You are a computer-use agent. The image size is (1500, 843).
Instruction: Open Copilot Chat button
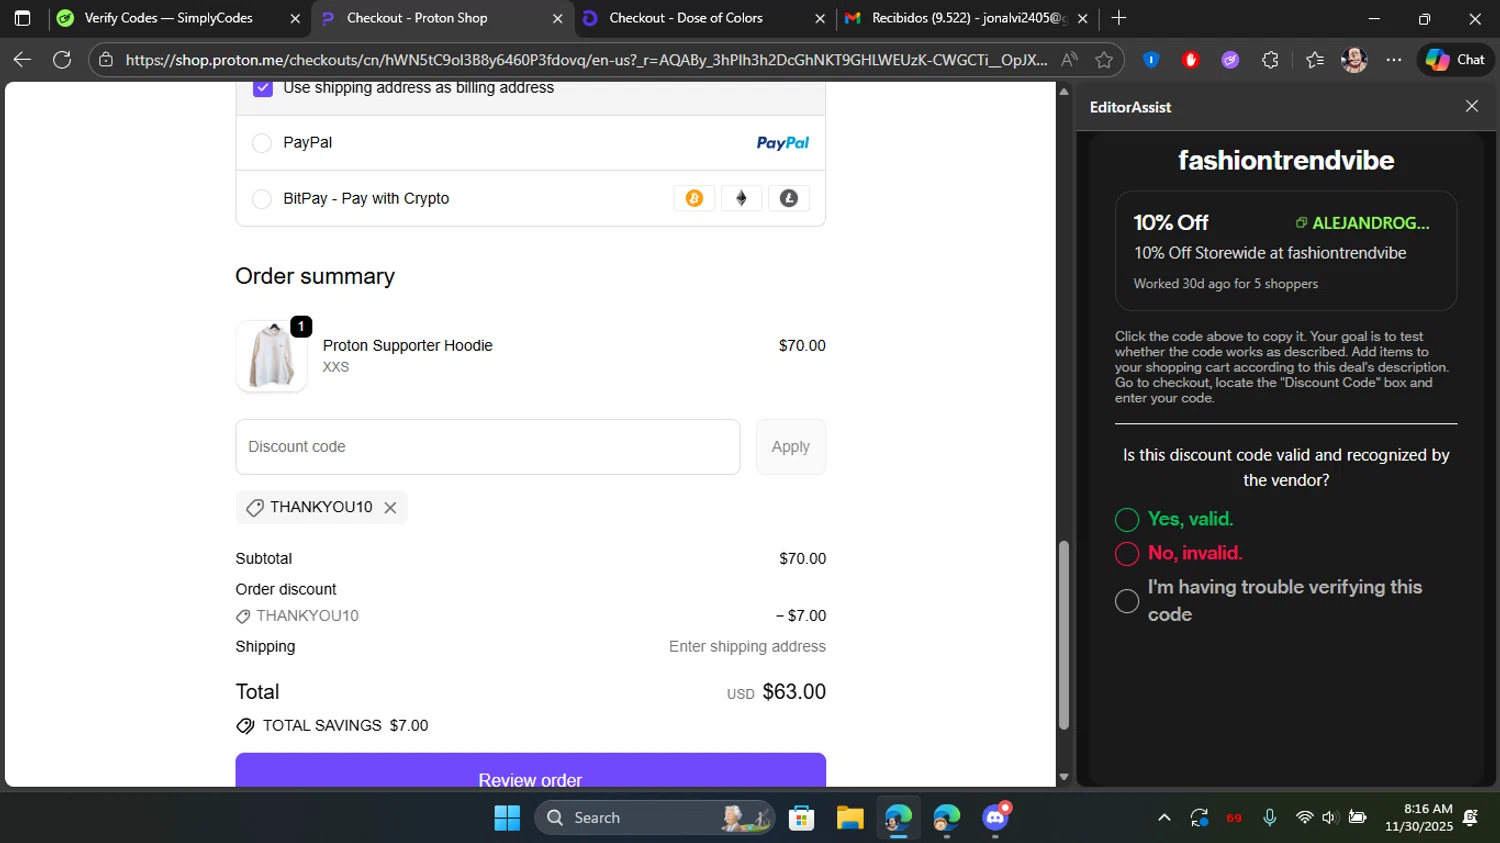1455,60
